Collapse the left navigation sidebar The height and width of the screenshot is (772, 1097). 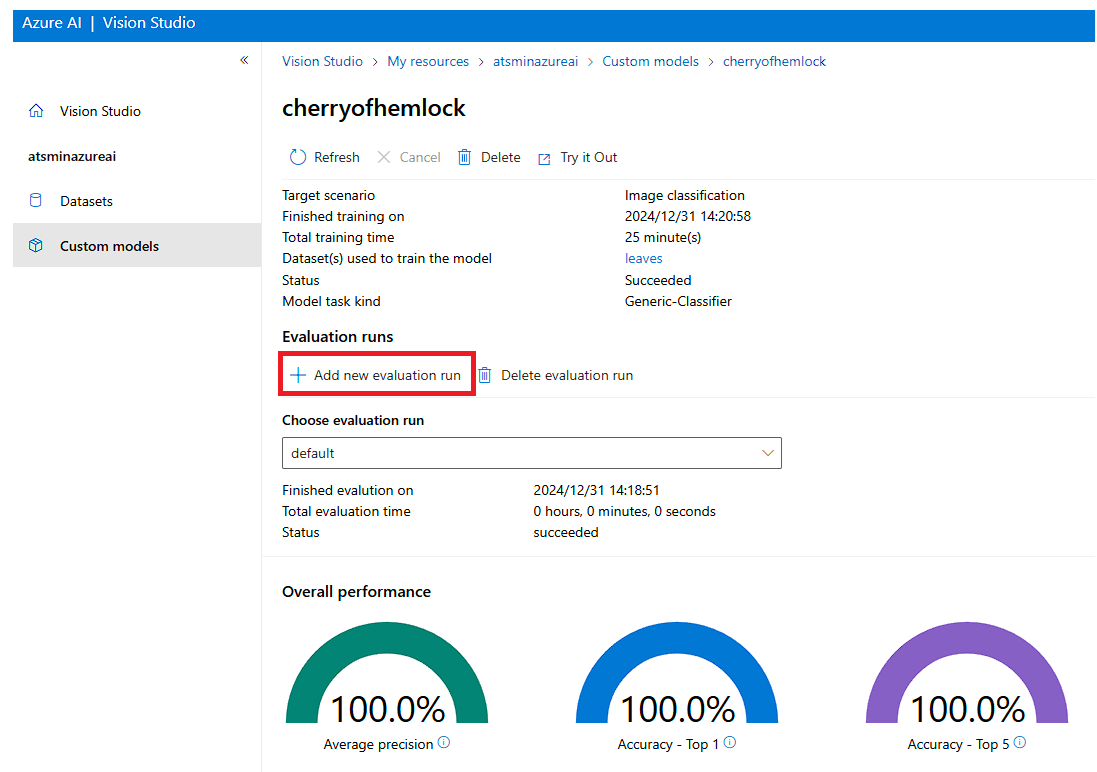244,60
